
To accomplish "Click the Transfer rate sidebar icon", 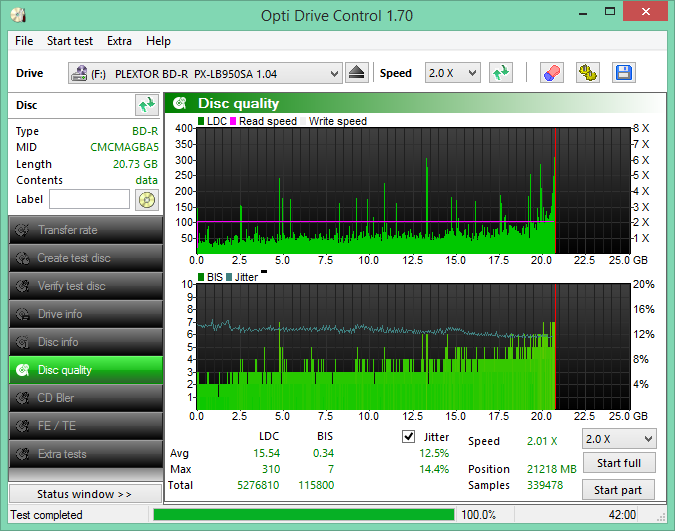I will [x=22, y=230].
